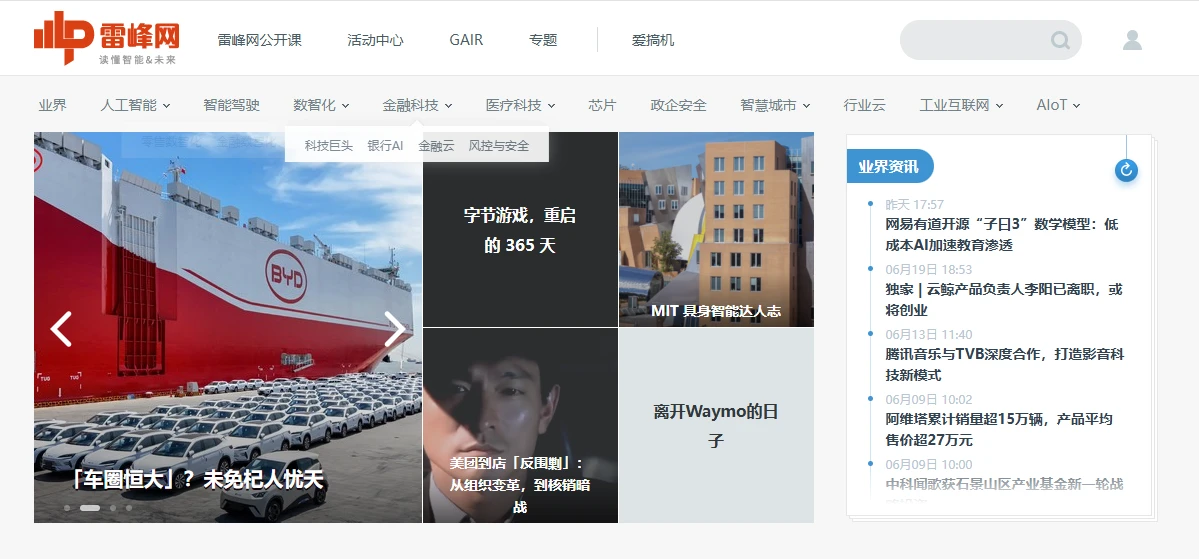This screenshot has width=1199, height=559.
Task: Expand the 智慧城市 dropdown
Action: 775,105
